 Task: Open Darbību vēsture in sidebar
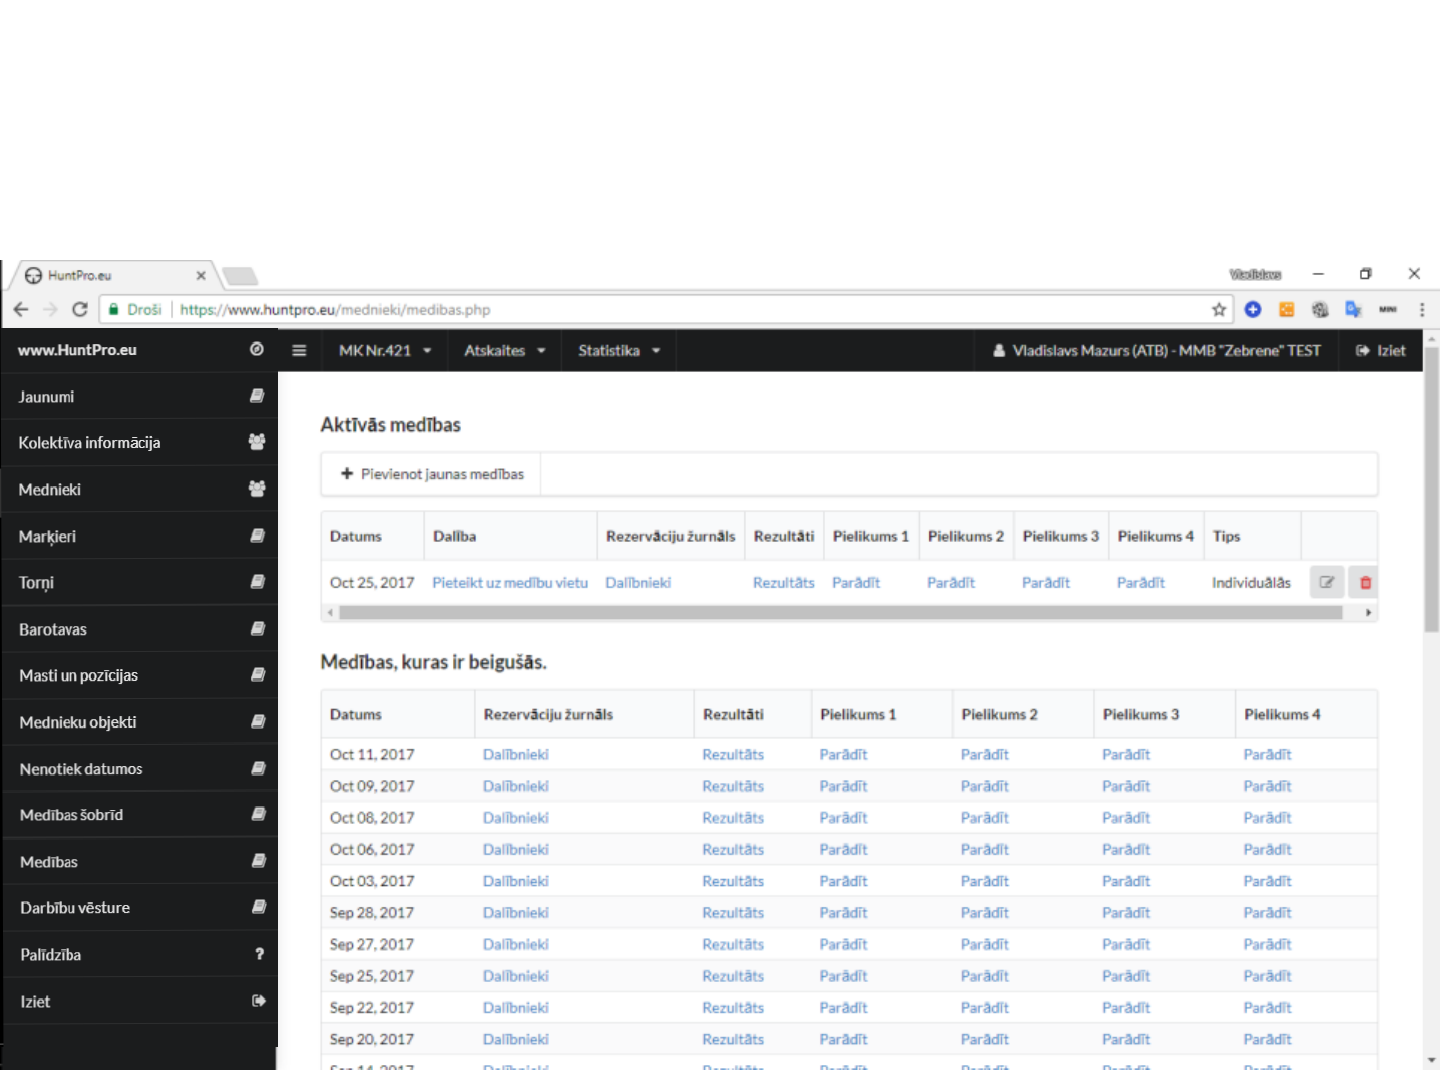point(140,908)
